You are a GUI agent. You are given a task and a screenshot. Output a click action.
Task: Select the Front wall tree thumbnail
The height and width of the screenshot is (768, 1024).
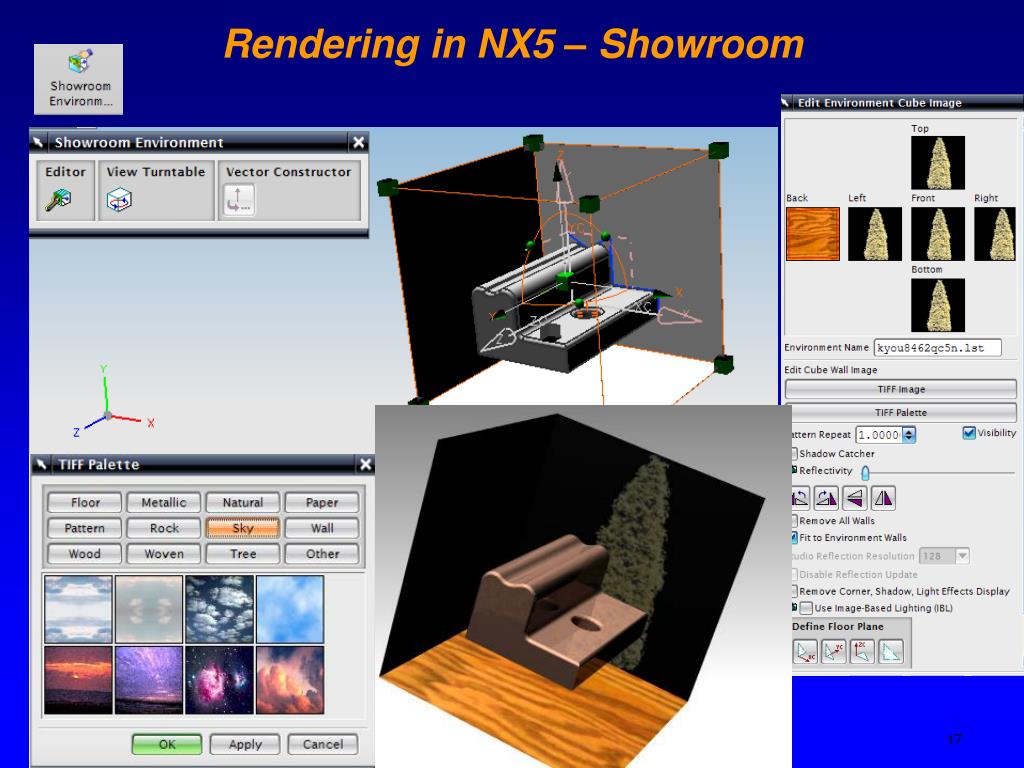938,234
